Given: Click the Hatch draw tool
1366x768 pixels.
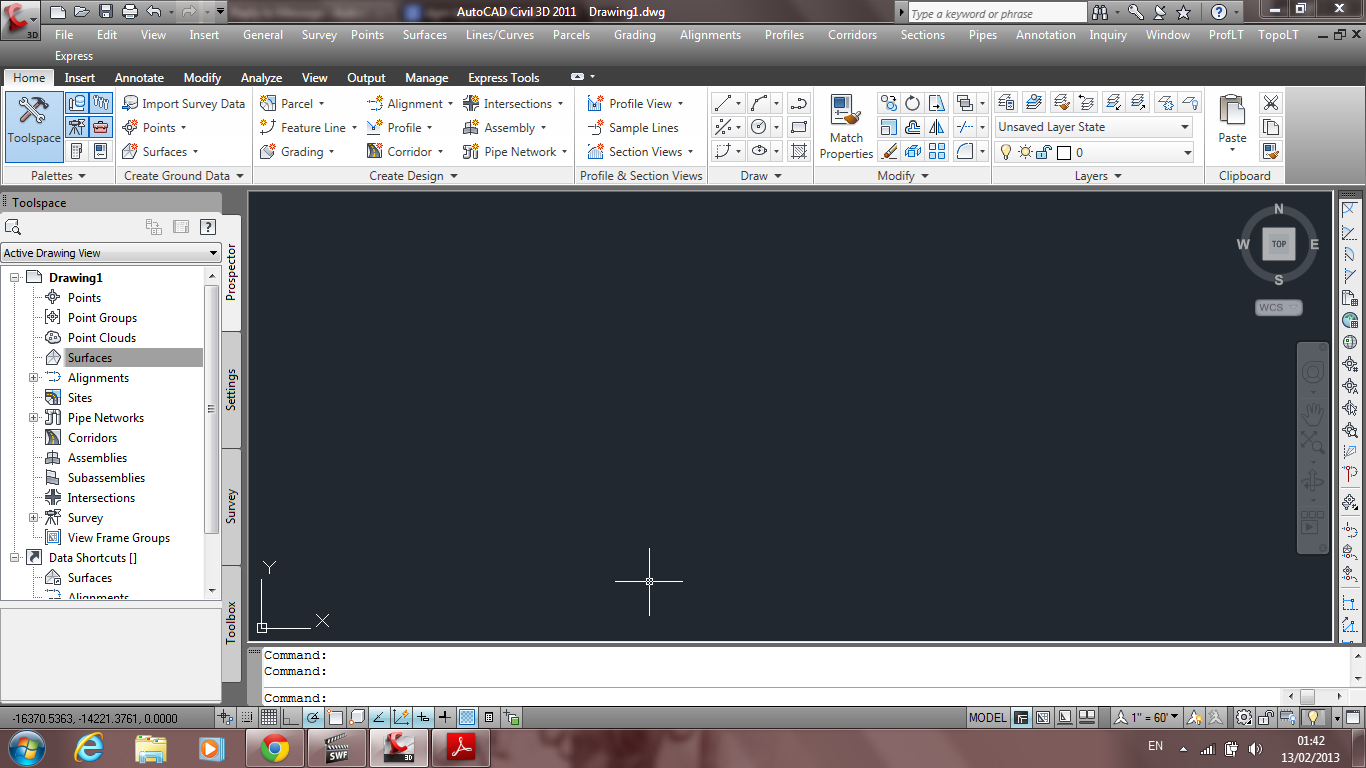Looking at the screenshot, I should pos(798,151).
